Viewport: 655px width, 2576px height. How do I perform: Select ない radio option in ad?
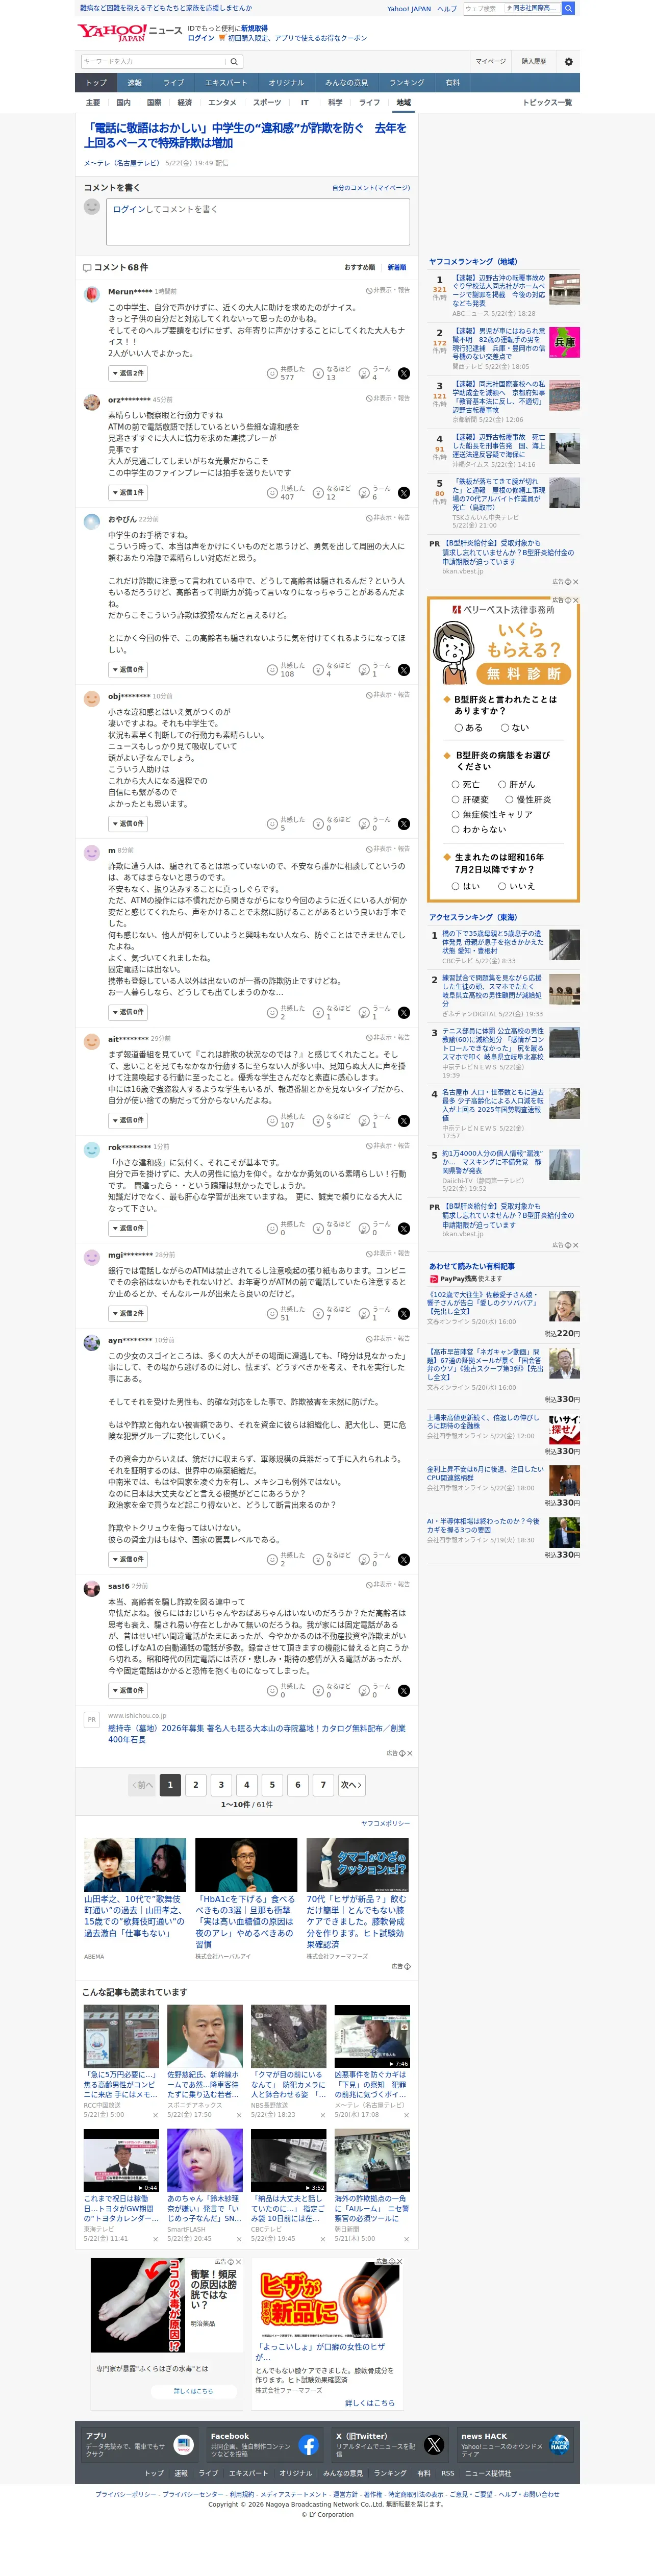505,728
